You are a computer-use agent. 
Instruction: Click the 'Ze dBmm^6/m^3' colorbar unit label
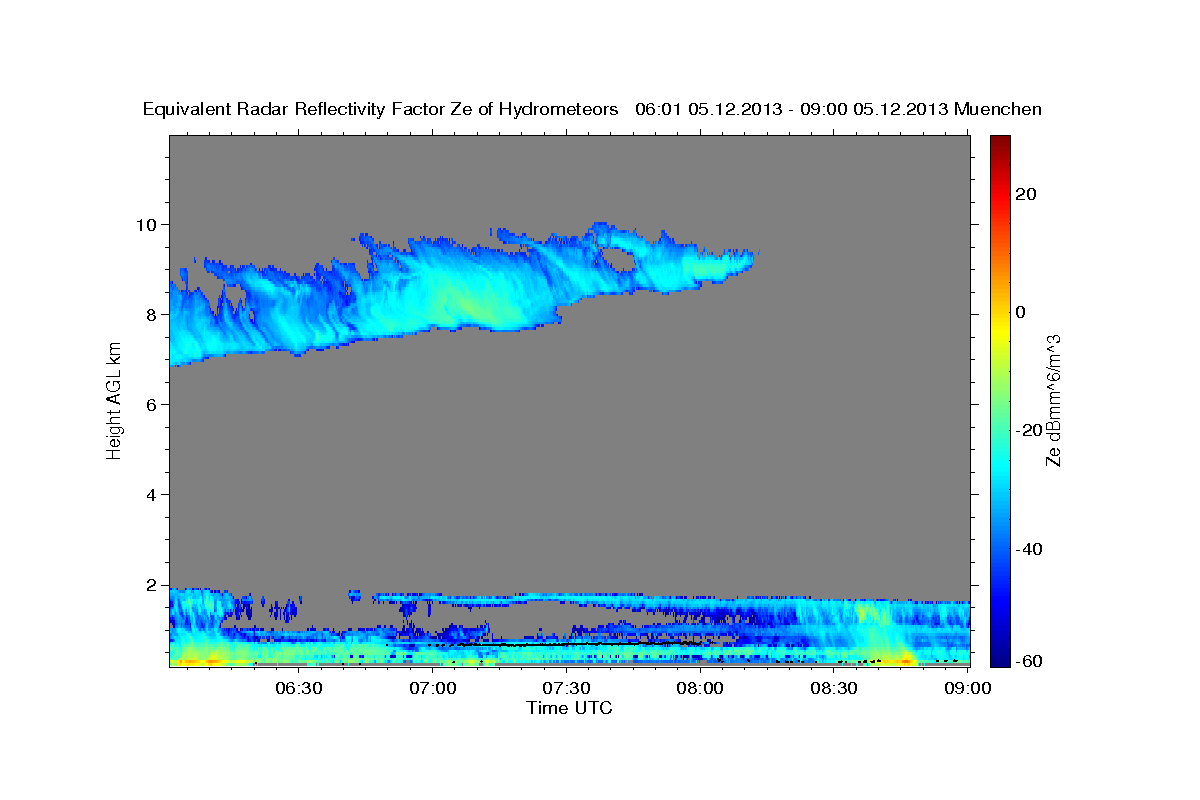click(x=1053, y=400)
